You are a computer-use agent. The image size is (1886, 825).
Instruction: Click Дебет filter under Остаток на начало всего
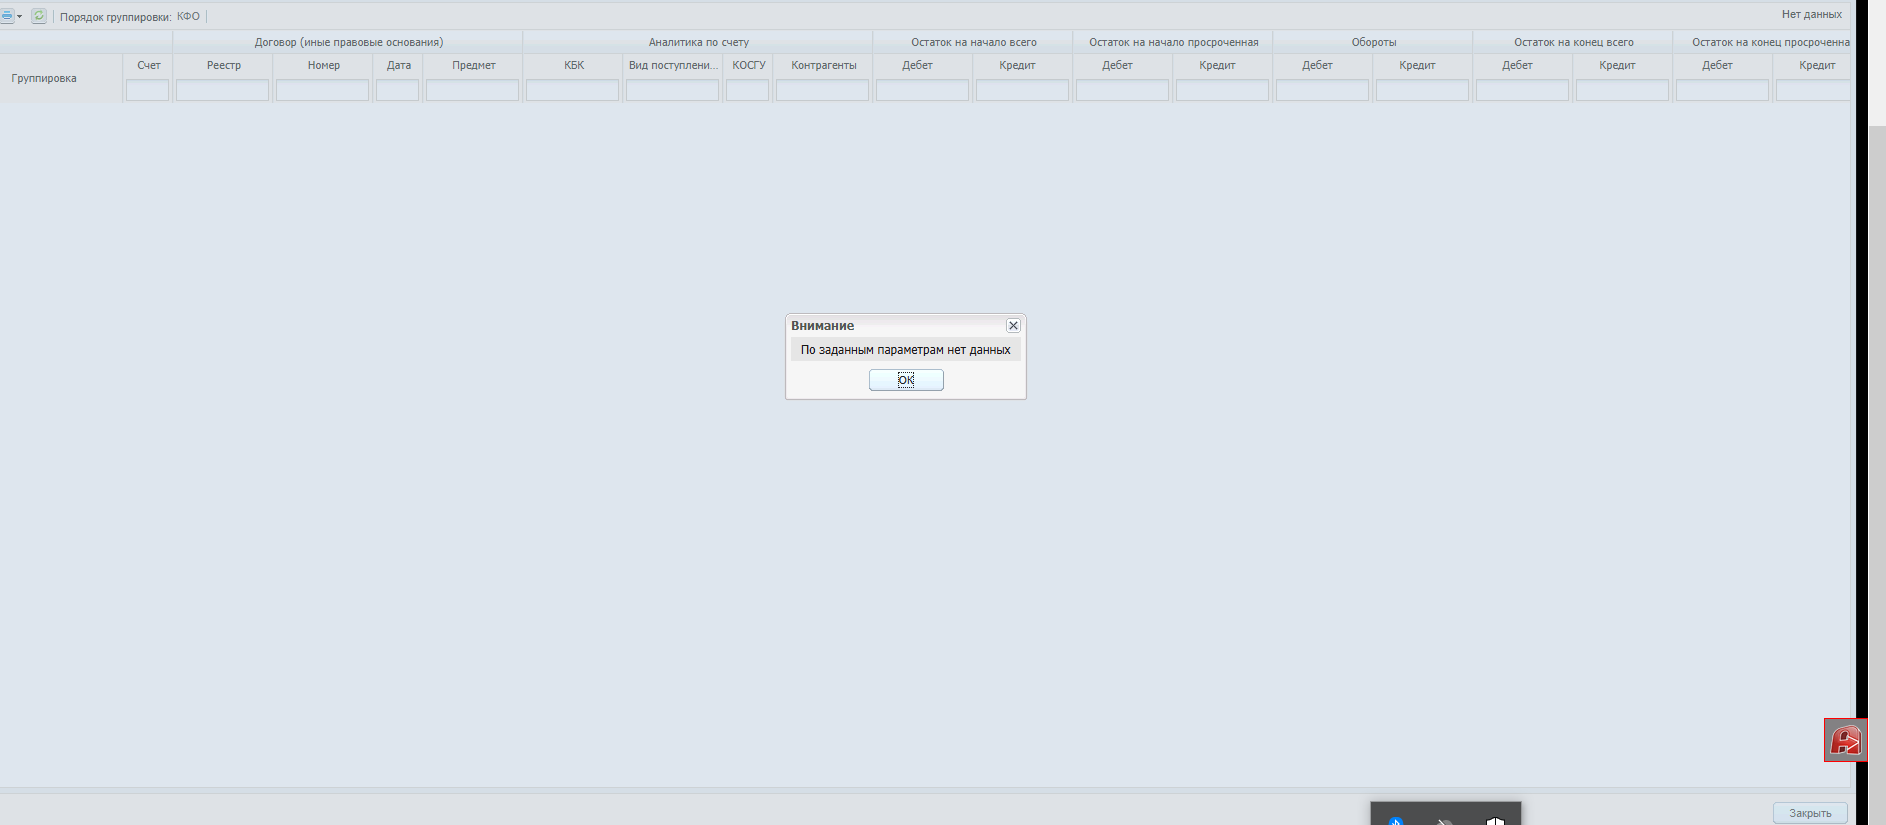click(x=923, y=90)
